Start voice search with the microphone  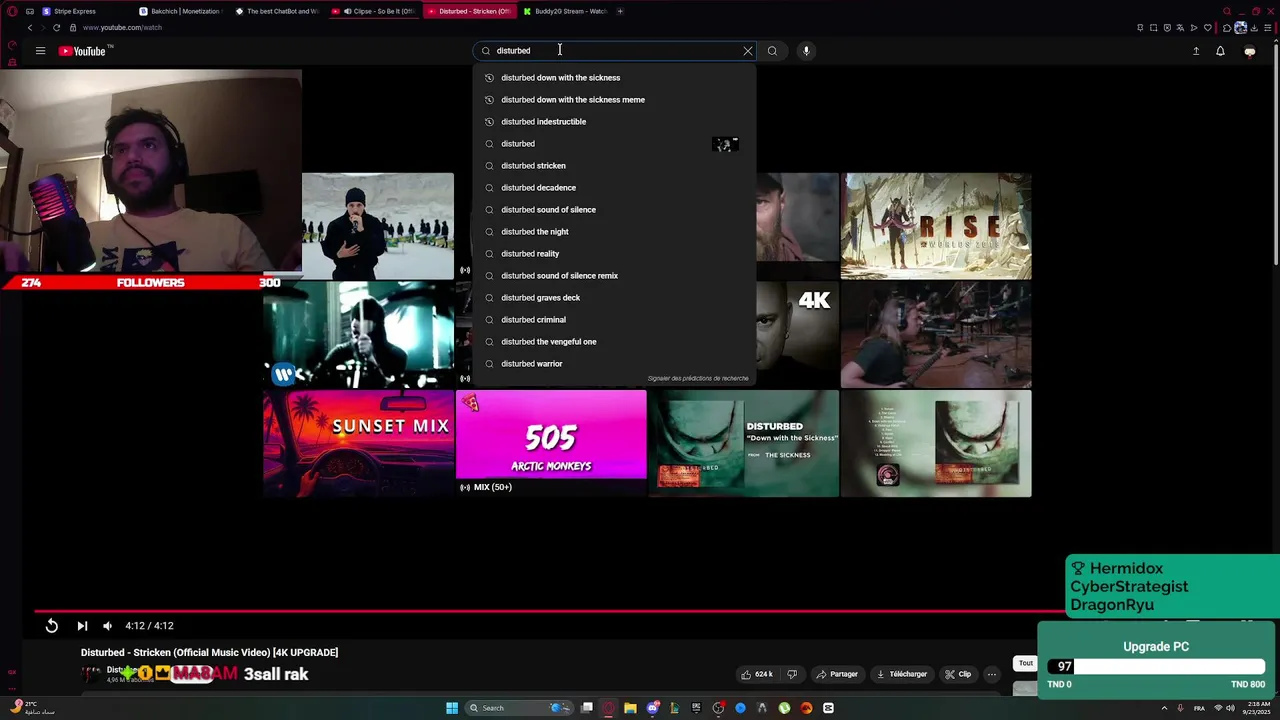point(806,51)
